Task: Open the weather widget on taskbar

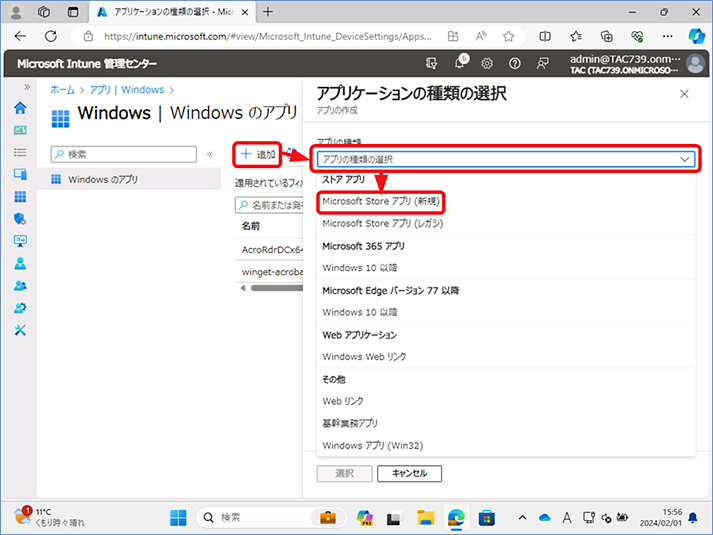Action: pyautogui.click(x=49, y=517)
